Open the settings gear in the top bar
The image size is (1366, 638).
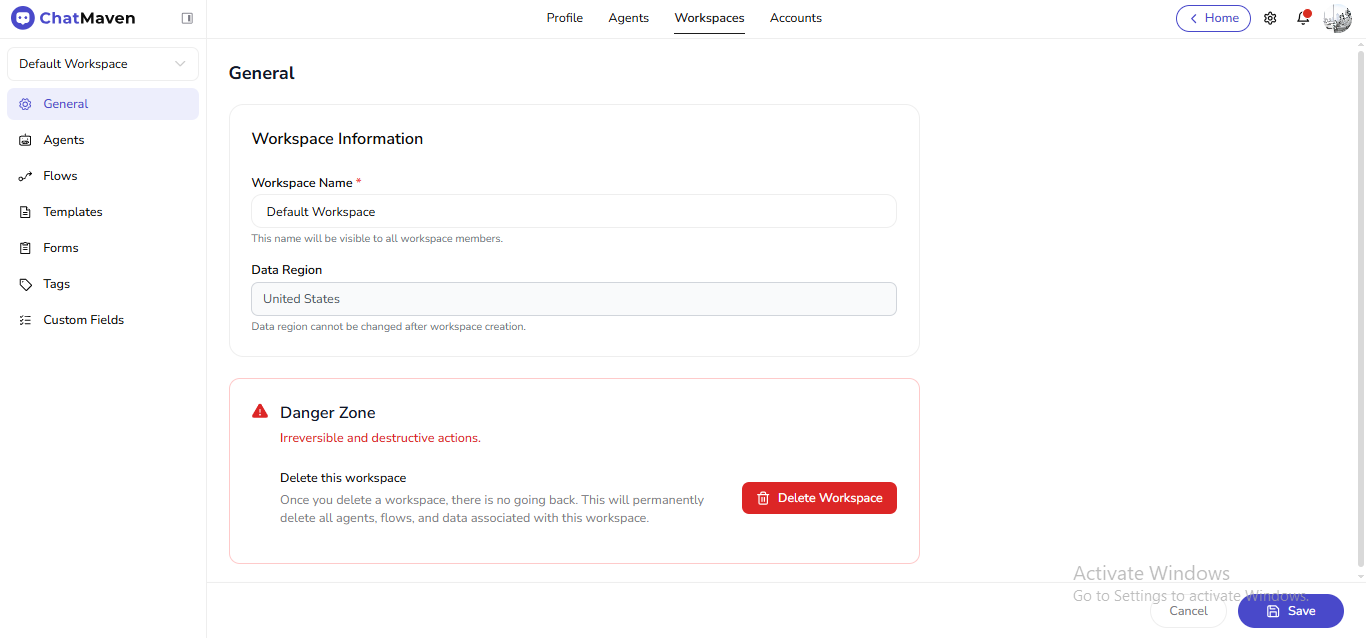pyautogui.click(x=1270, y=18)
